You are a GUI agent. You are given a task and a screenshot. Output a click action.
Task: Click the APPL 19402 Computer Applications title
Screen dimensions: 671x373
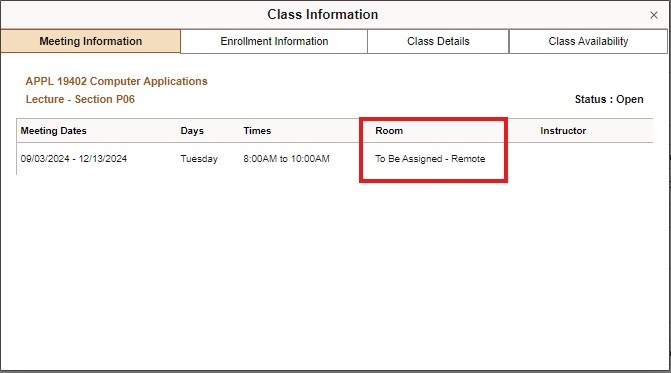[x=116, y=81]
